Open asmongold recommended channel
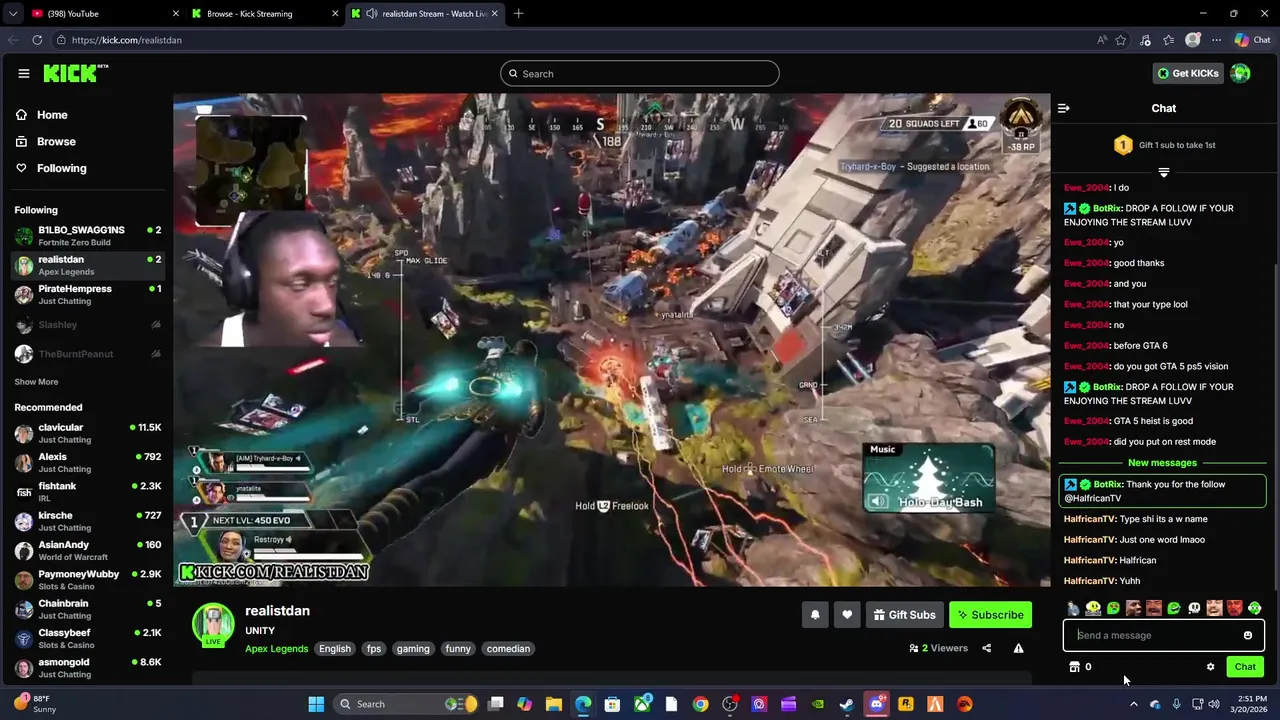The image size is (1280, 720). [x=87, y=668]
